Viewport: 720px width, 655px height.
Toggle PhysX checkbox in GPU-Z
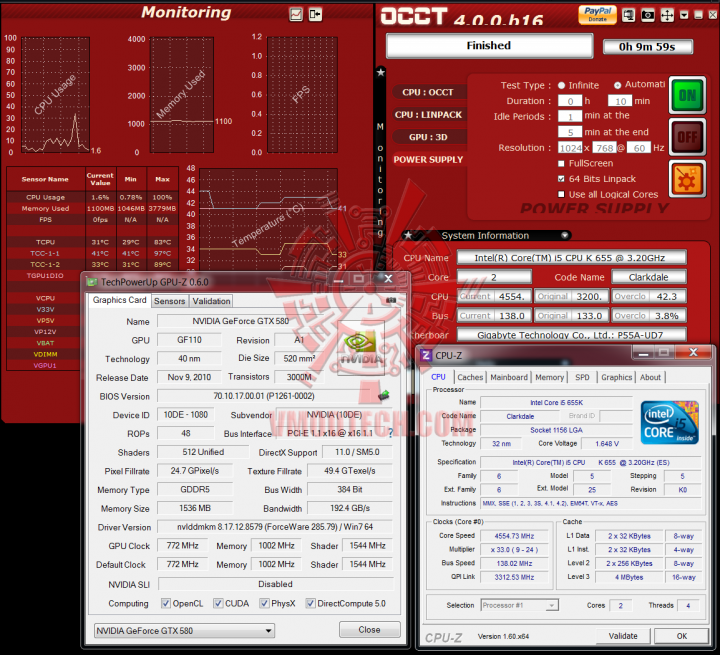point(264,603)
